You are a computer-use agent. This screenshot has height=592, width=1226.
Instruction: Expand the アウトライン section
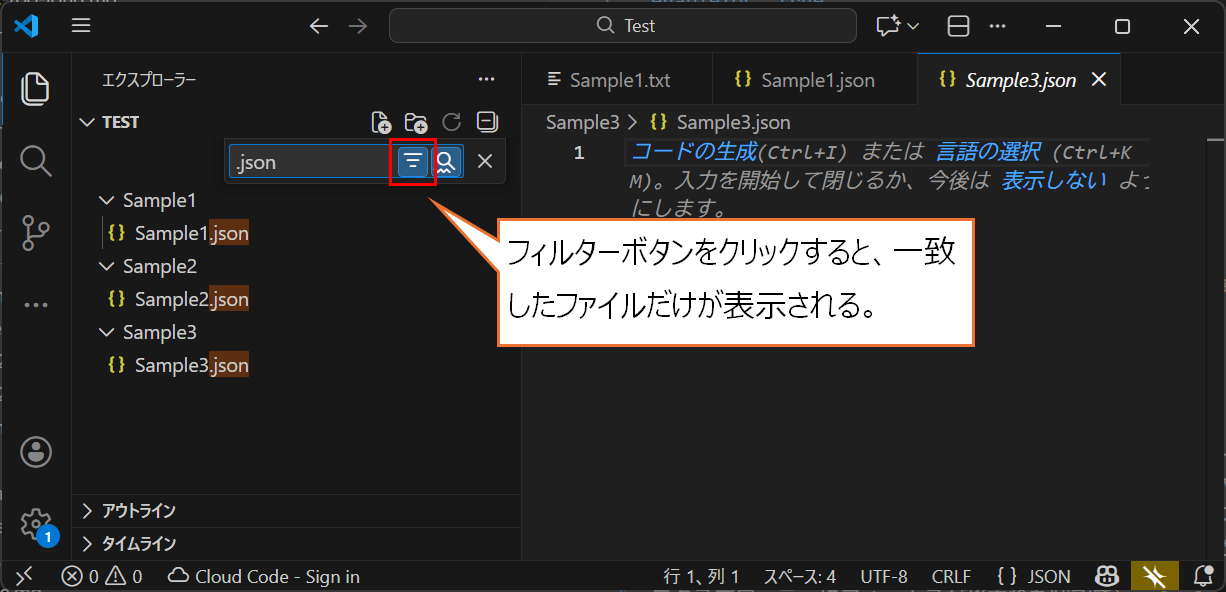(x=139, y=510)
